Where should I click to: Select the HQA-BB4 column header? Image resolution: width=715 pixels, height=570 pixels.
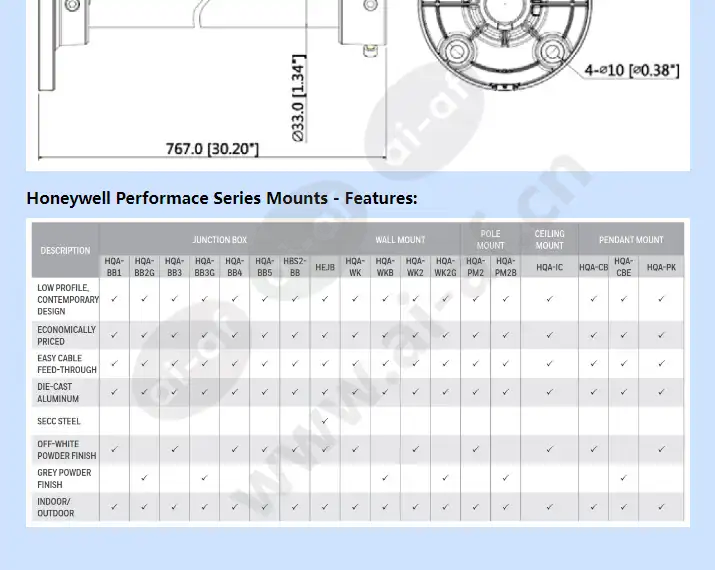click(x=234, y=267)
